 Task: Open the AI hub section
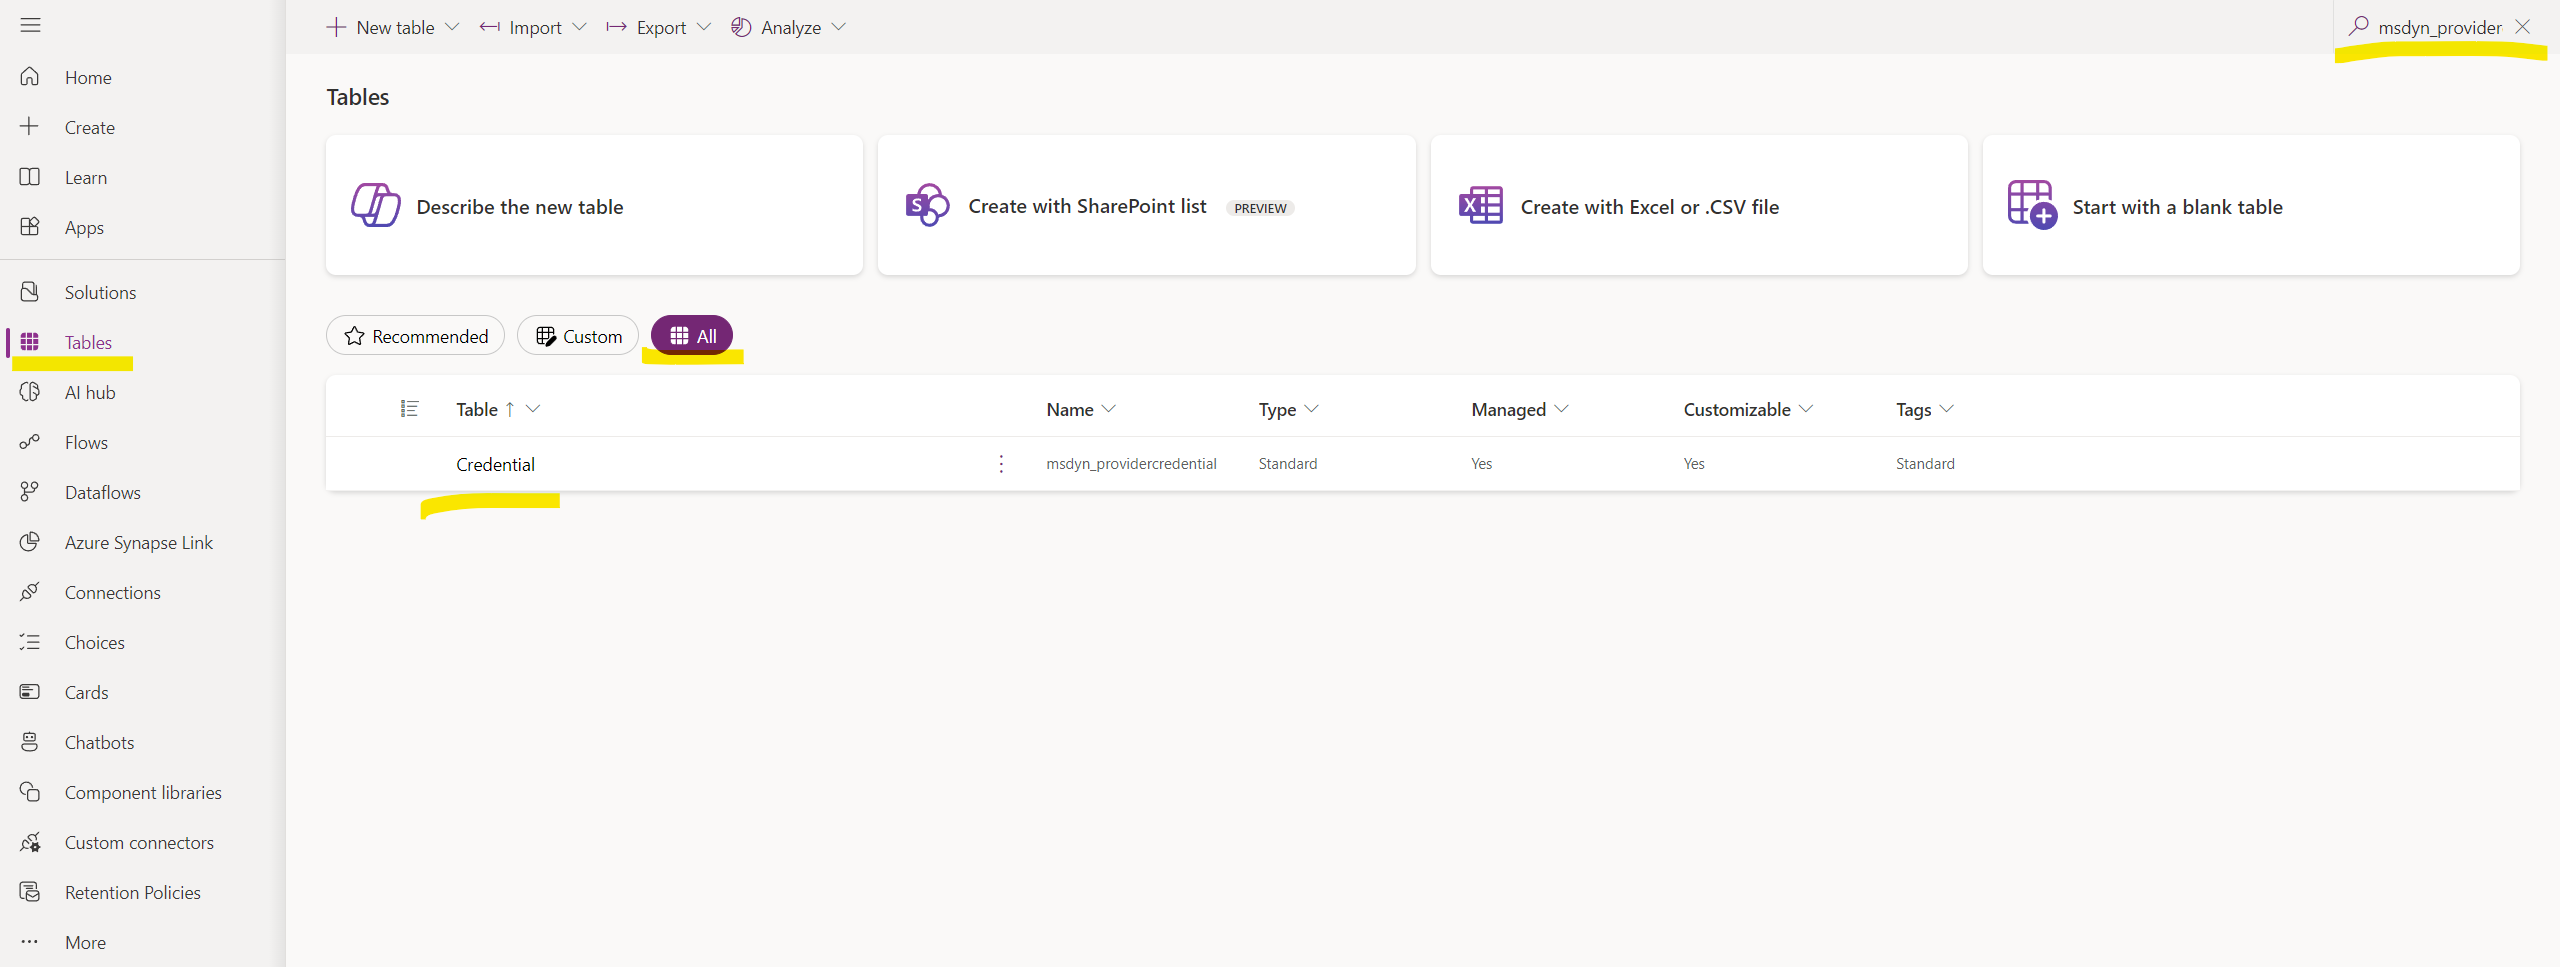point(88,391)
